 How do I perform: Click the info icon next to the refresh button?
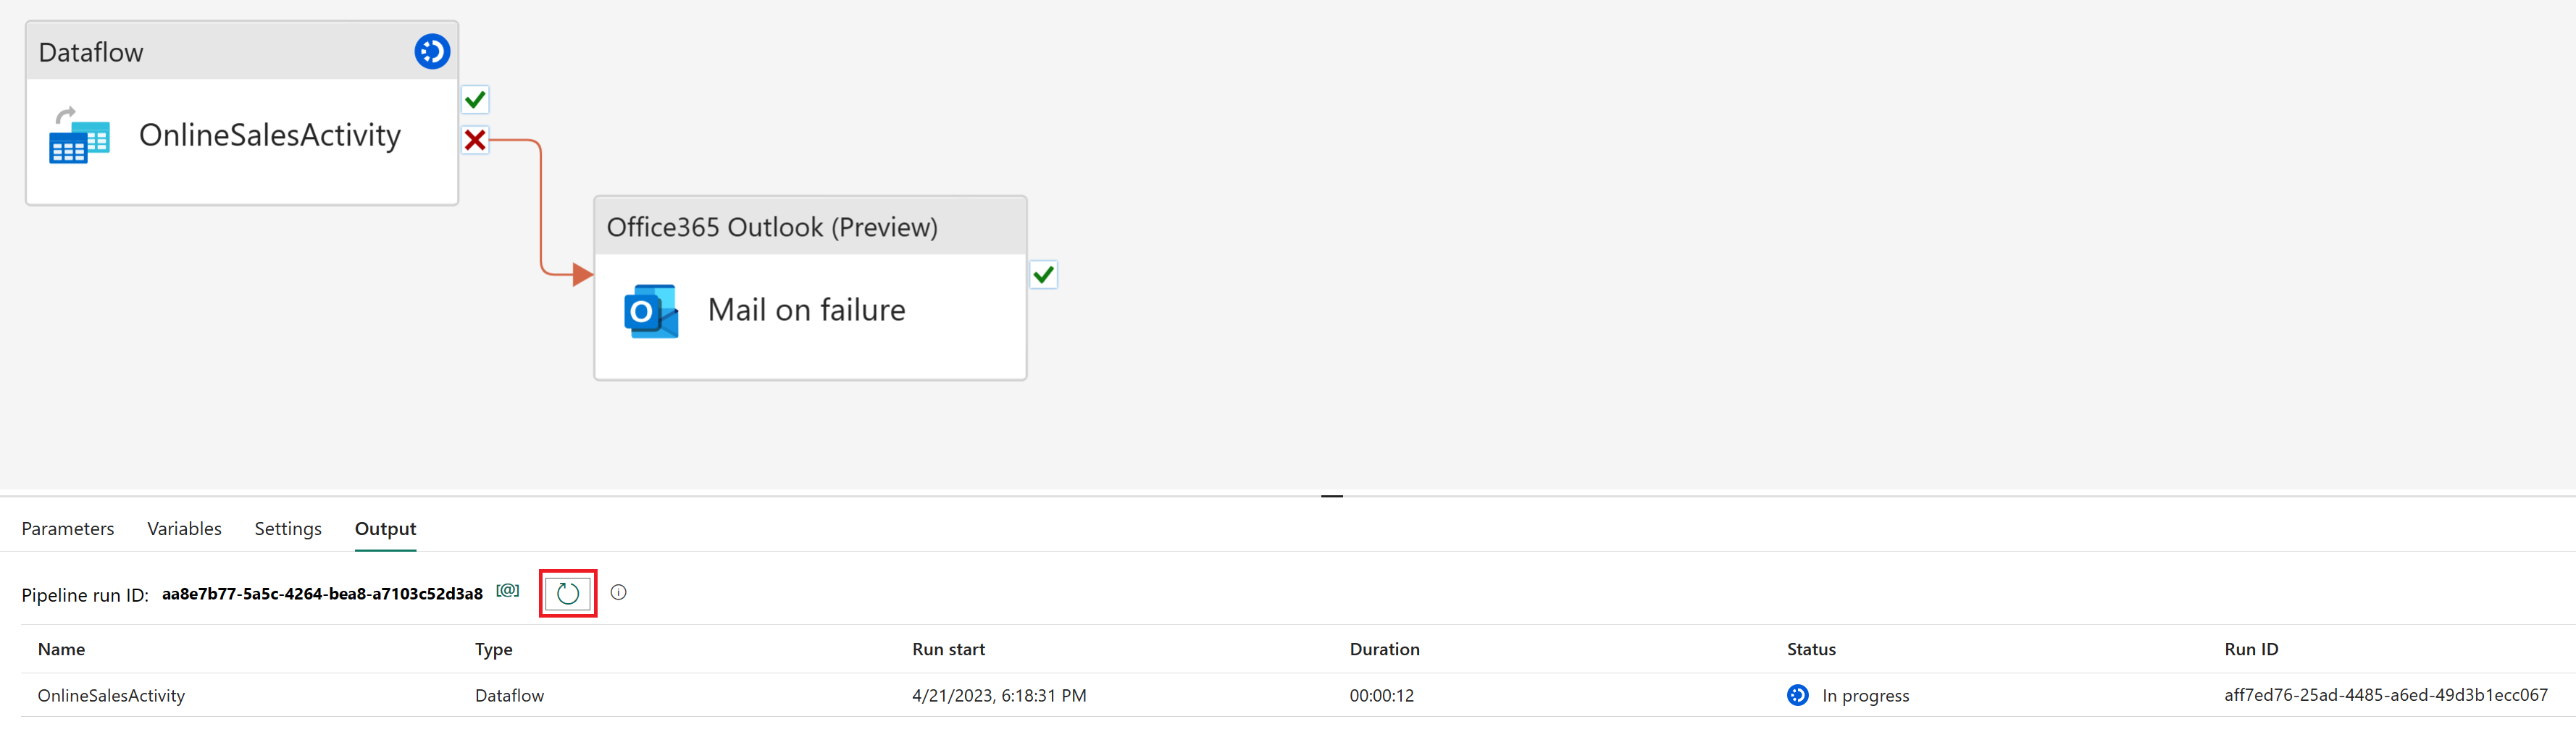pos(619,592)
